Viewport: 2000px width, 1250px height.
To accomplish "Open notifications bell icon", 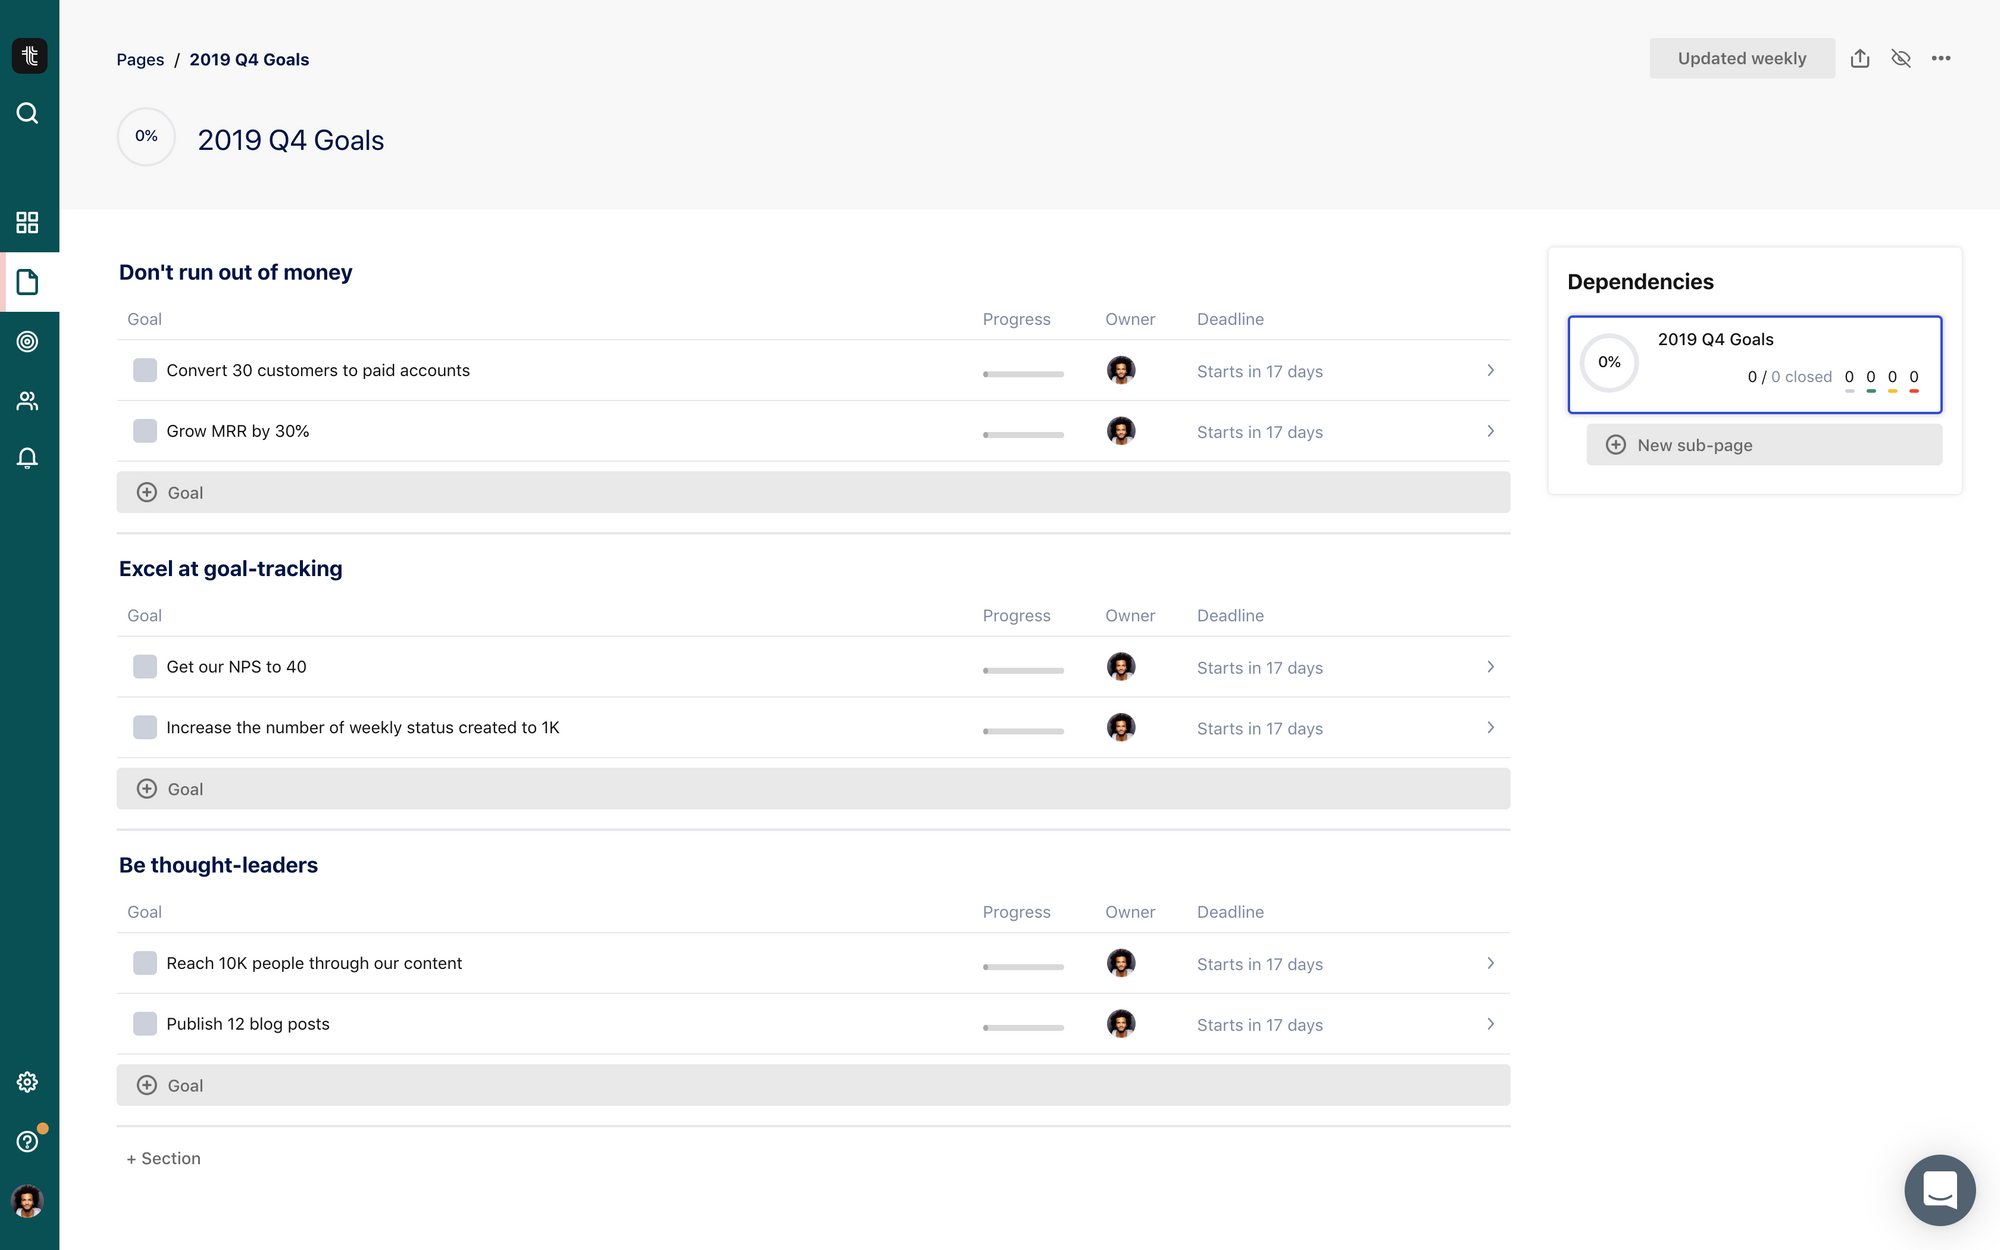I will pos(28,458).
